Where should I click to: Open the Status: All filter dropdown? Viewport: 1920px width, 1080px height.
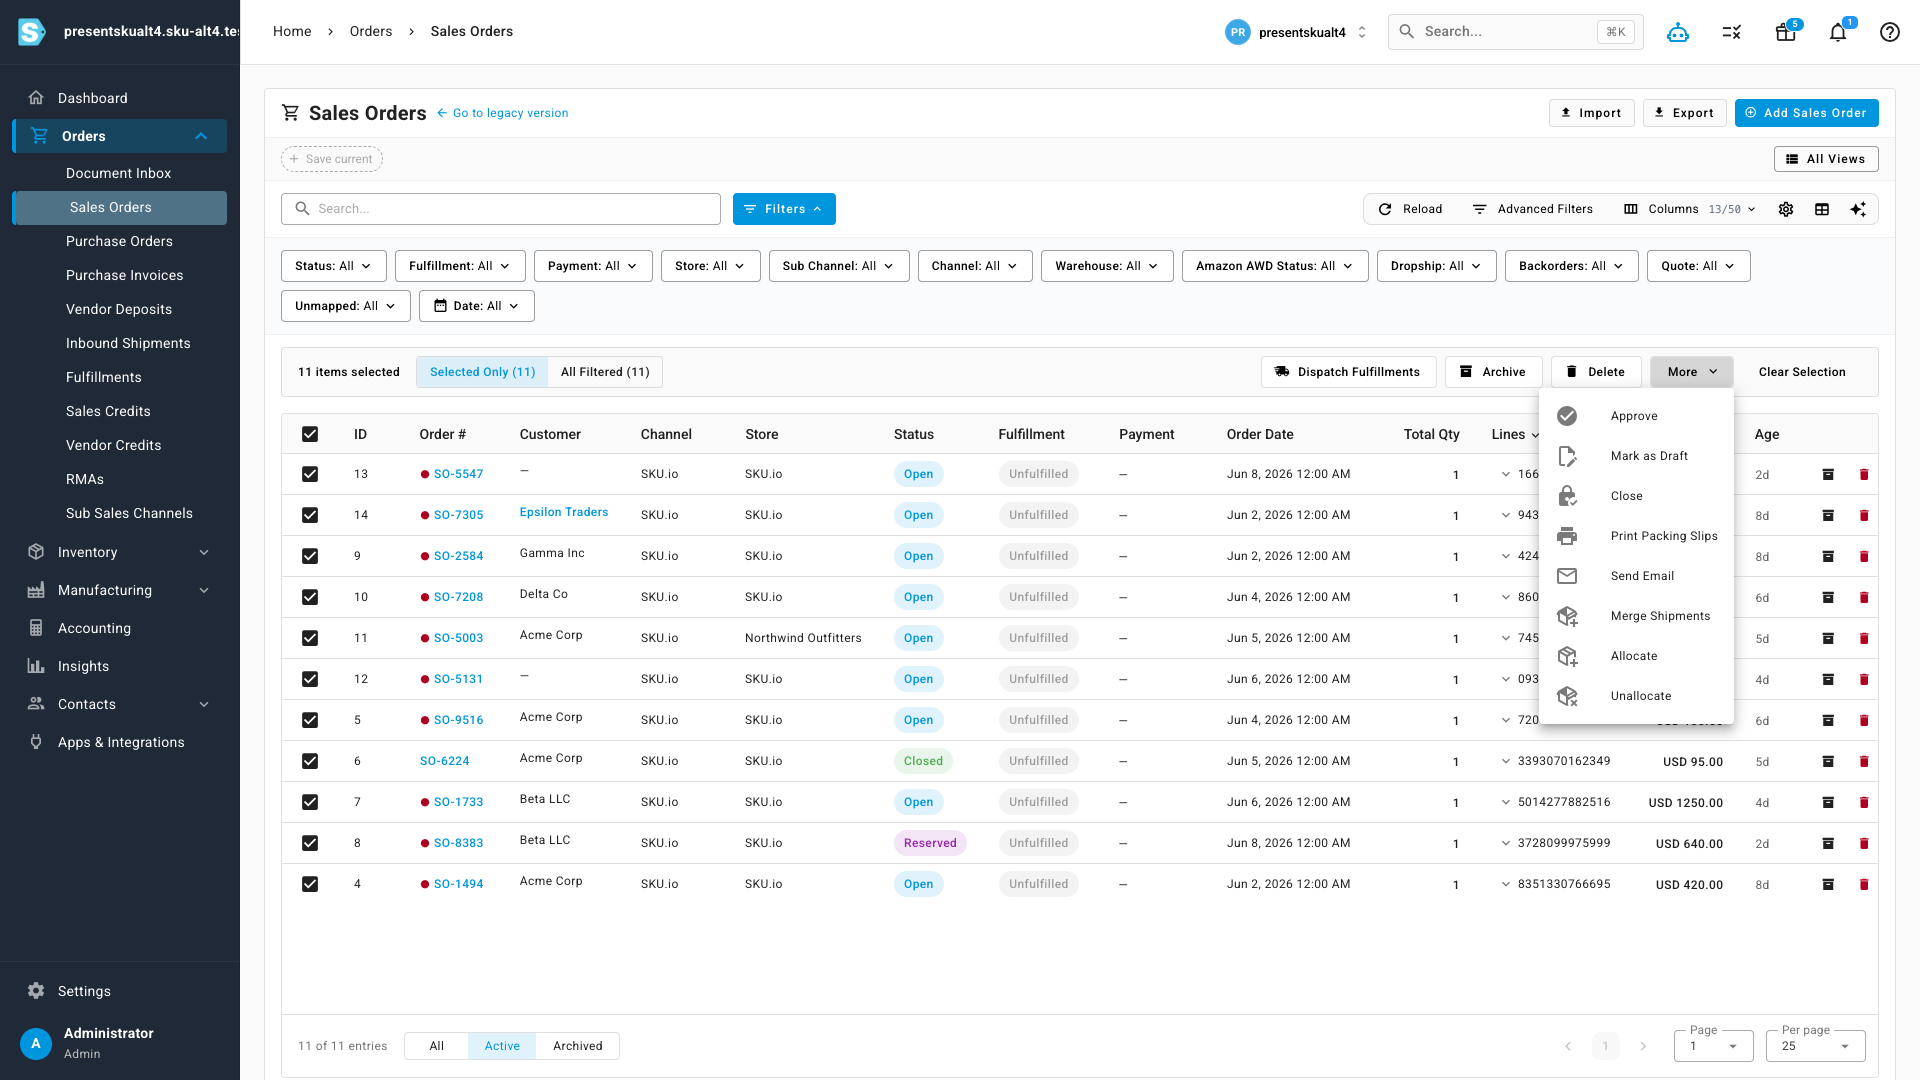point(333,266)
